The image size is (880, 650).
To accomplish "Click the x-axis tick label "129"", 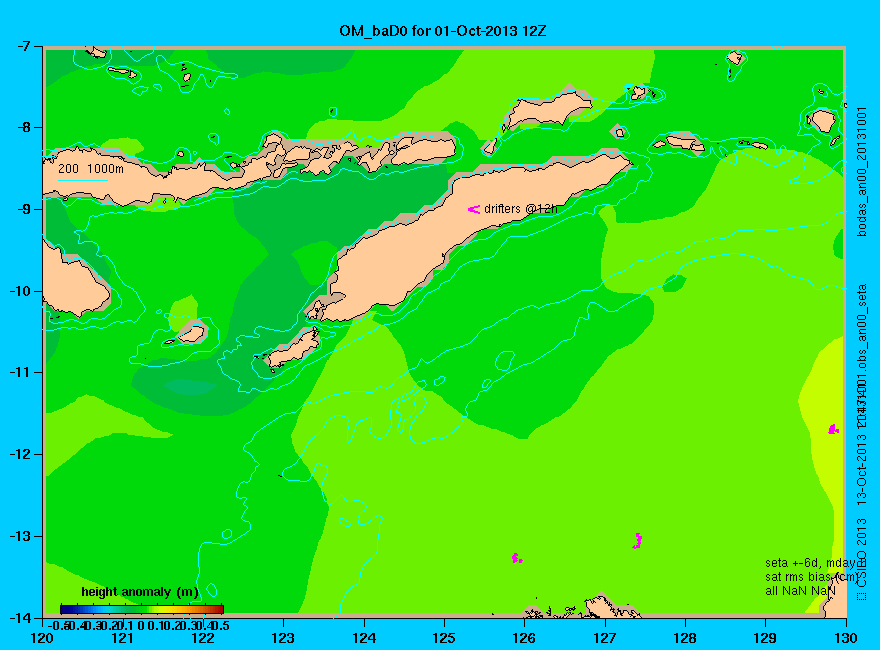I will tap(766, 638).
